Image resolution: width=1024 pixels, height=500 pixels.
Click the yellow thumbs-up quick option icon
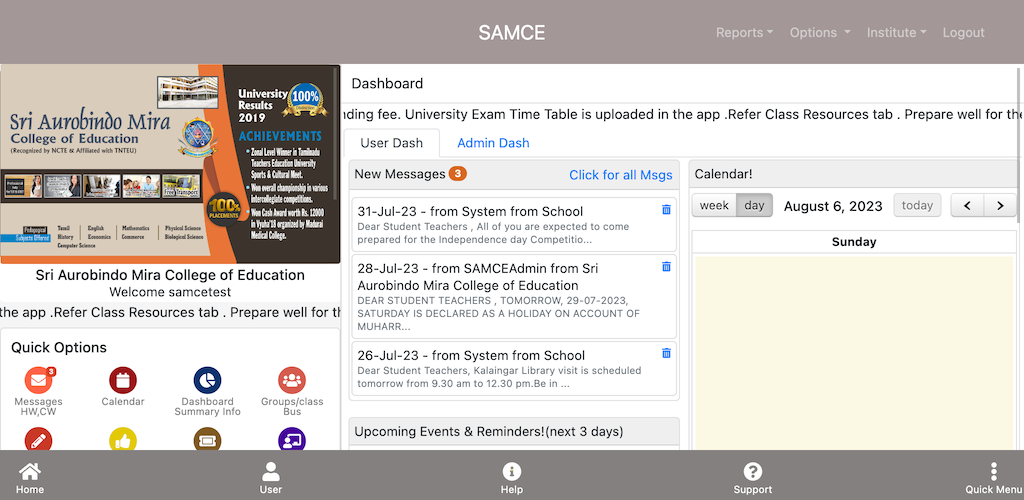click(x=123, y=439)
